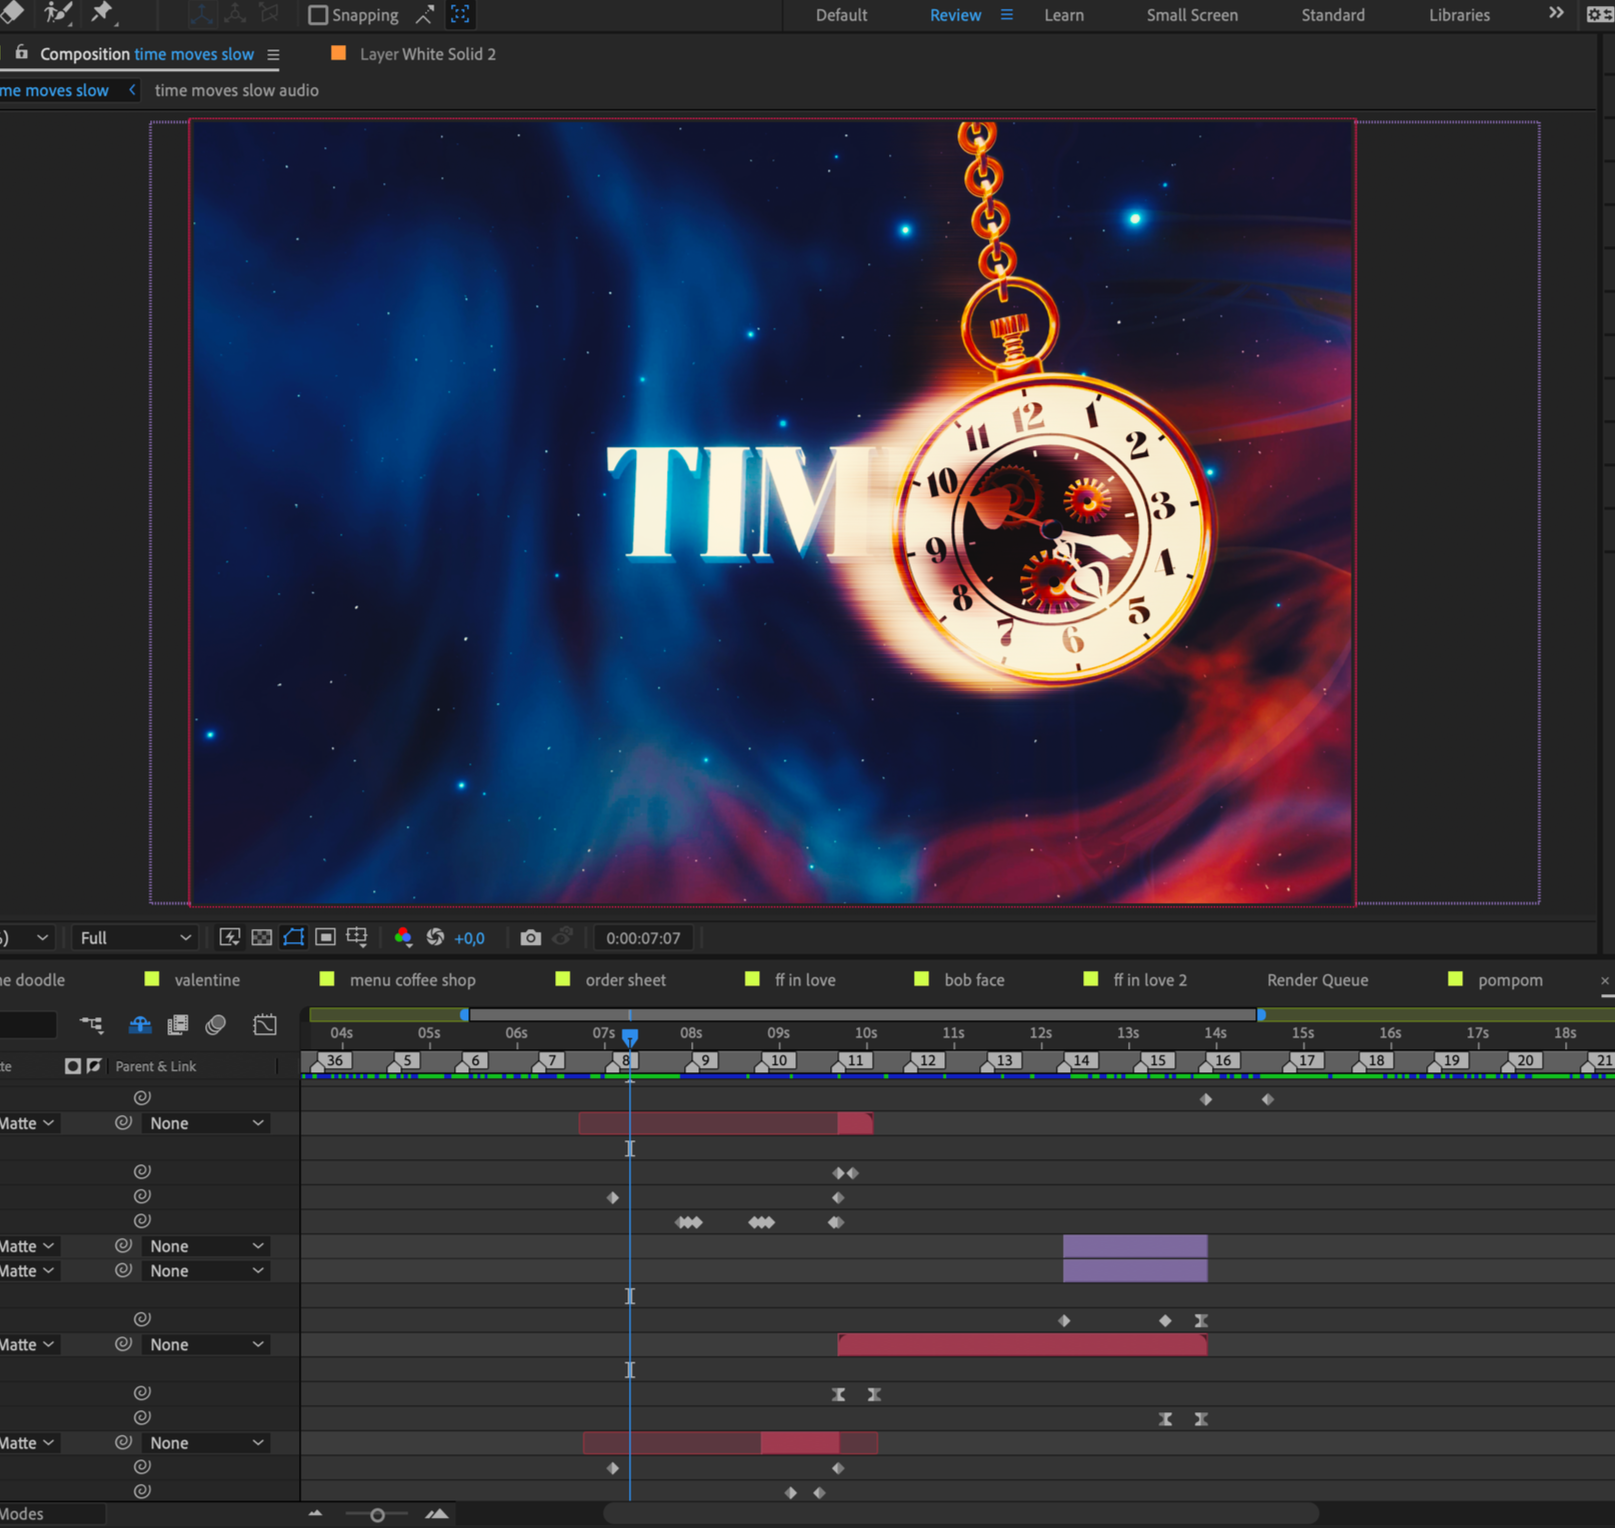Click the Reset Exposure icon
This screenshot has height=1528, width=1615.
point(436,938)
